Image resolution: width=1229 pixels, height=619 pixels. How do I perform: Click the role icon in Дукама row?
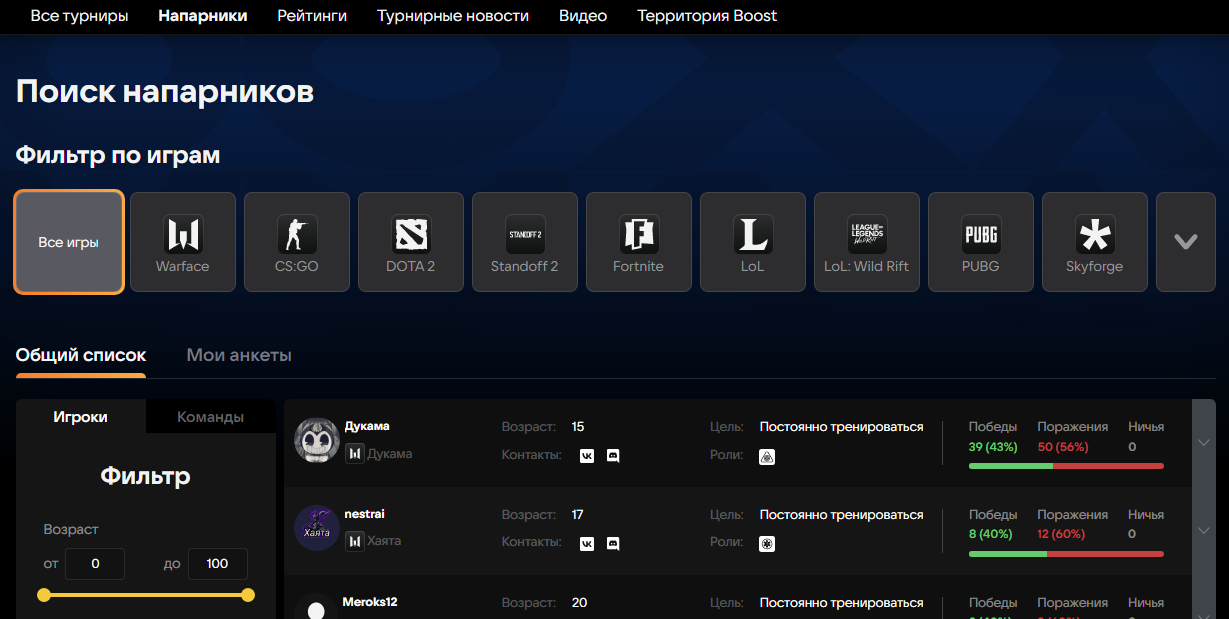(767, 456)
